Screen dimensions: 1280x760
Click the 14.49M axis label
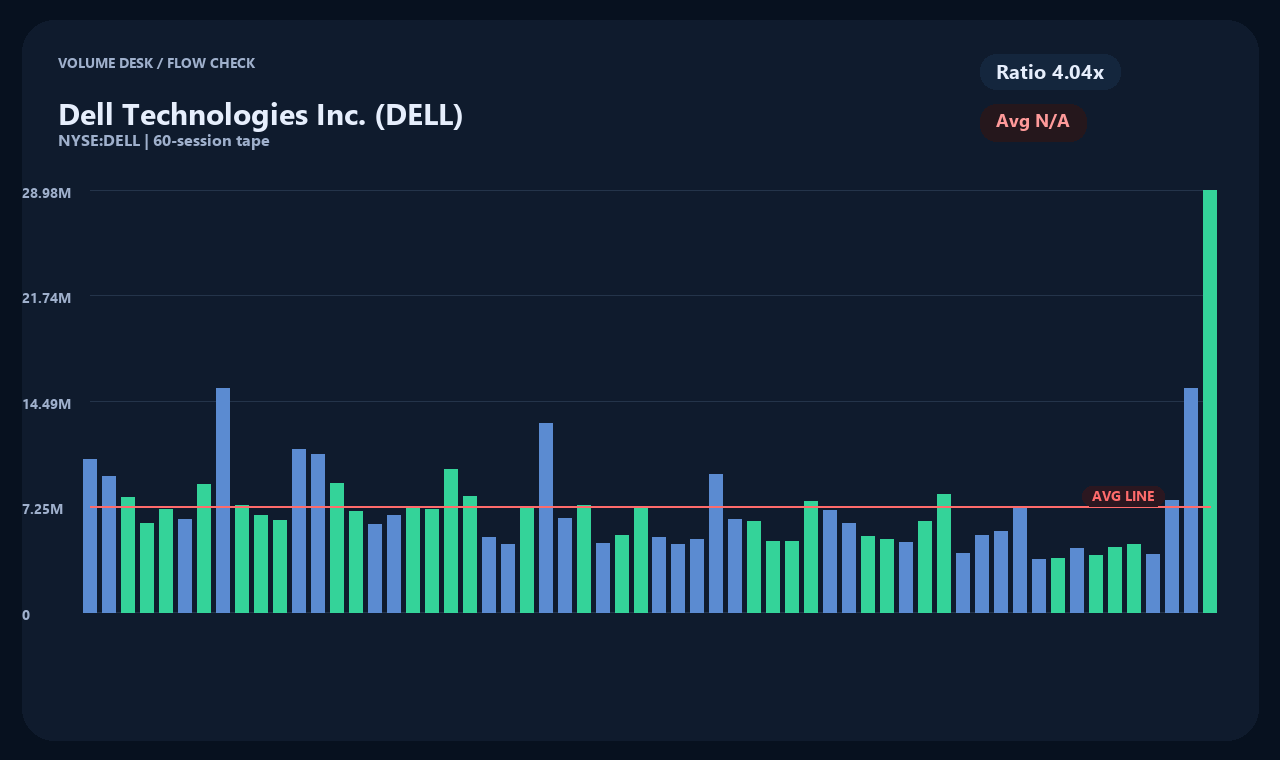tap(47, 404)
